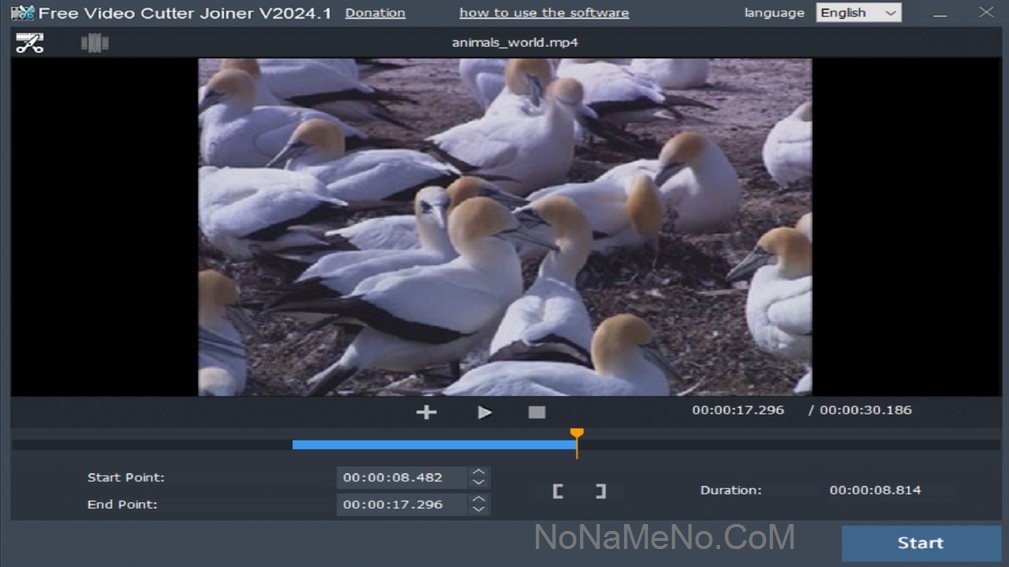Stop the video playback

click(537, 412)
